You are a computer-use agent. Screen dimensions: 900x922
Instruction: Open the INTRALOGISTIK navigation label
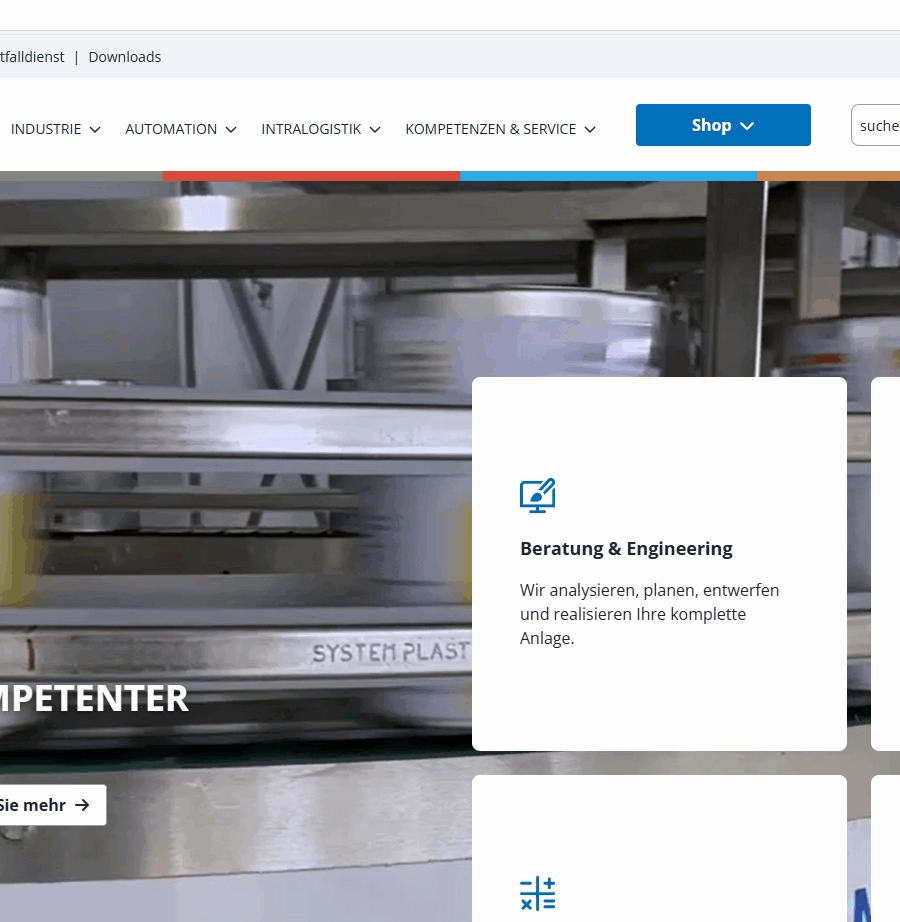pos(311,129)
